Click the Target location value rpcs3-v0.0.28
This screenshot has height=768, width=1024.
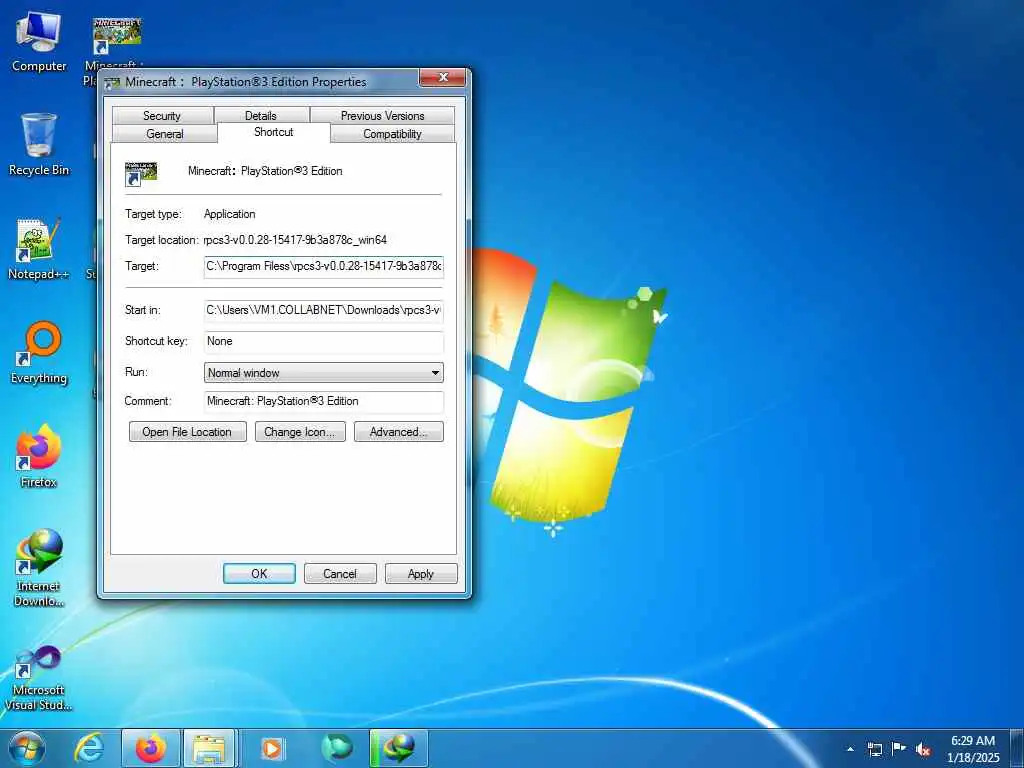(x=295, y=240)
